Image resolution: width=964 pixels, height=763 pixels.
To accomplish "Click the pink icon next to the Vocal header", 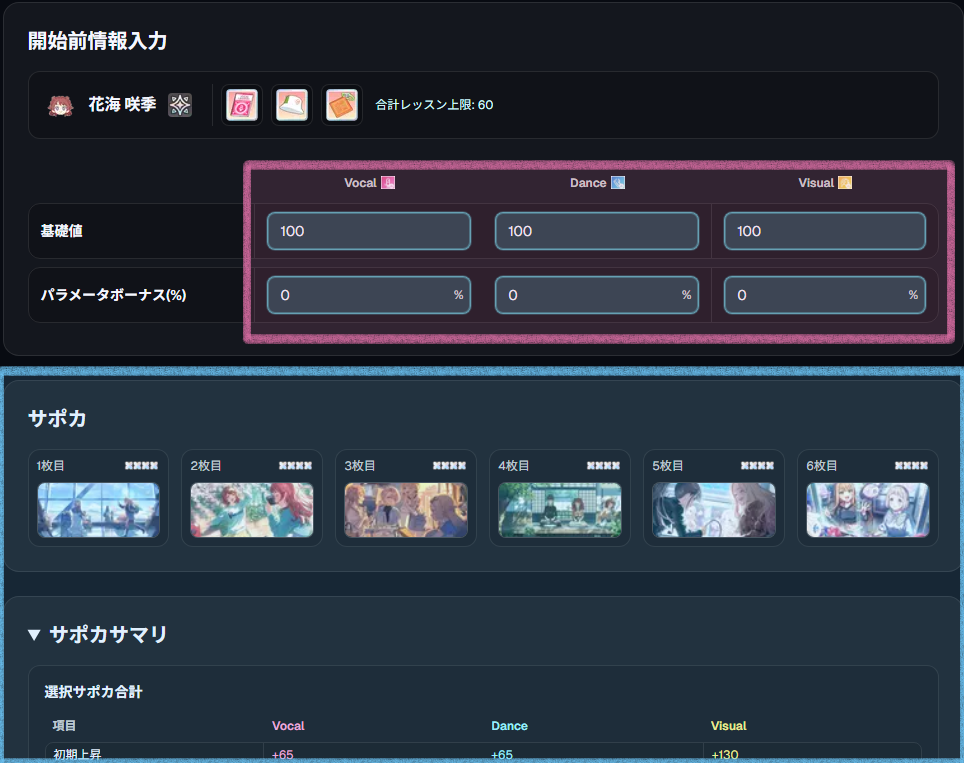I will click(389, 182).
